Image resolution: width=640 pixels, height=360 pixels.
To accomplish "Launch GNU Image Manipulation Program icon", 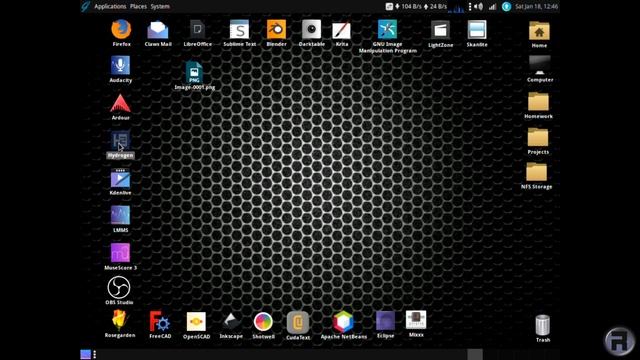I will pyautogui.click(x=387, y=30).
